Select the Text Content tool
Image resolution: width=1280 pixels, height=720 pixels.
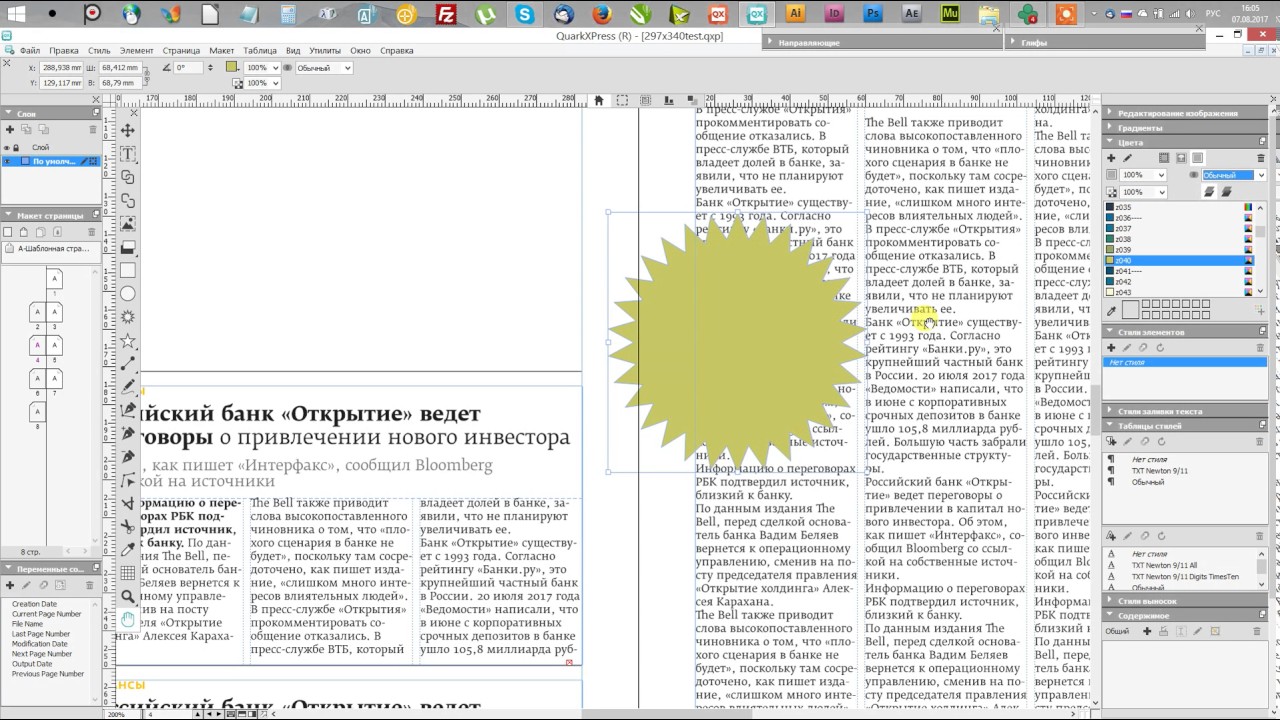click(128, 154)
